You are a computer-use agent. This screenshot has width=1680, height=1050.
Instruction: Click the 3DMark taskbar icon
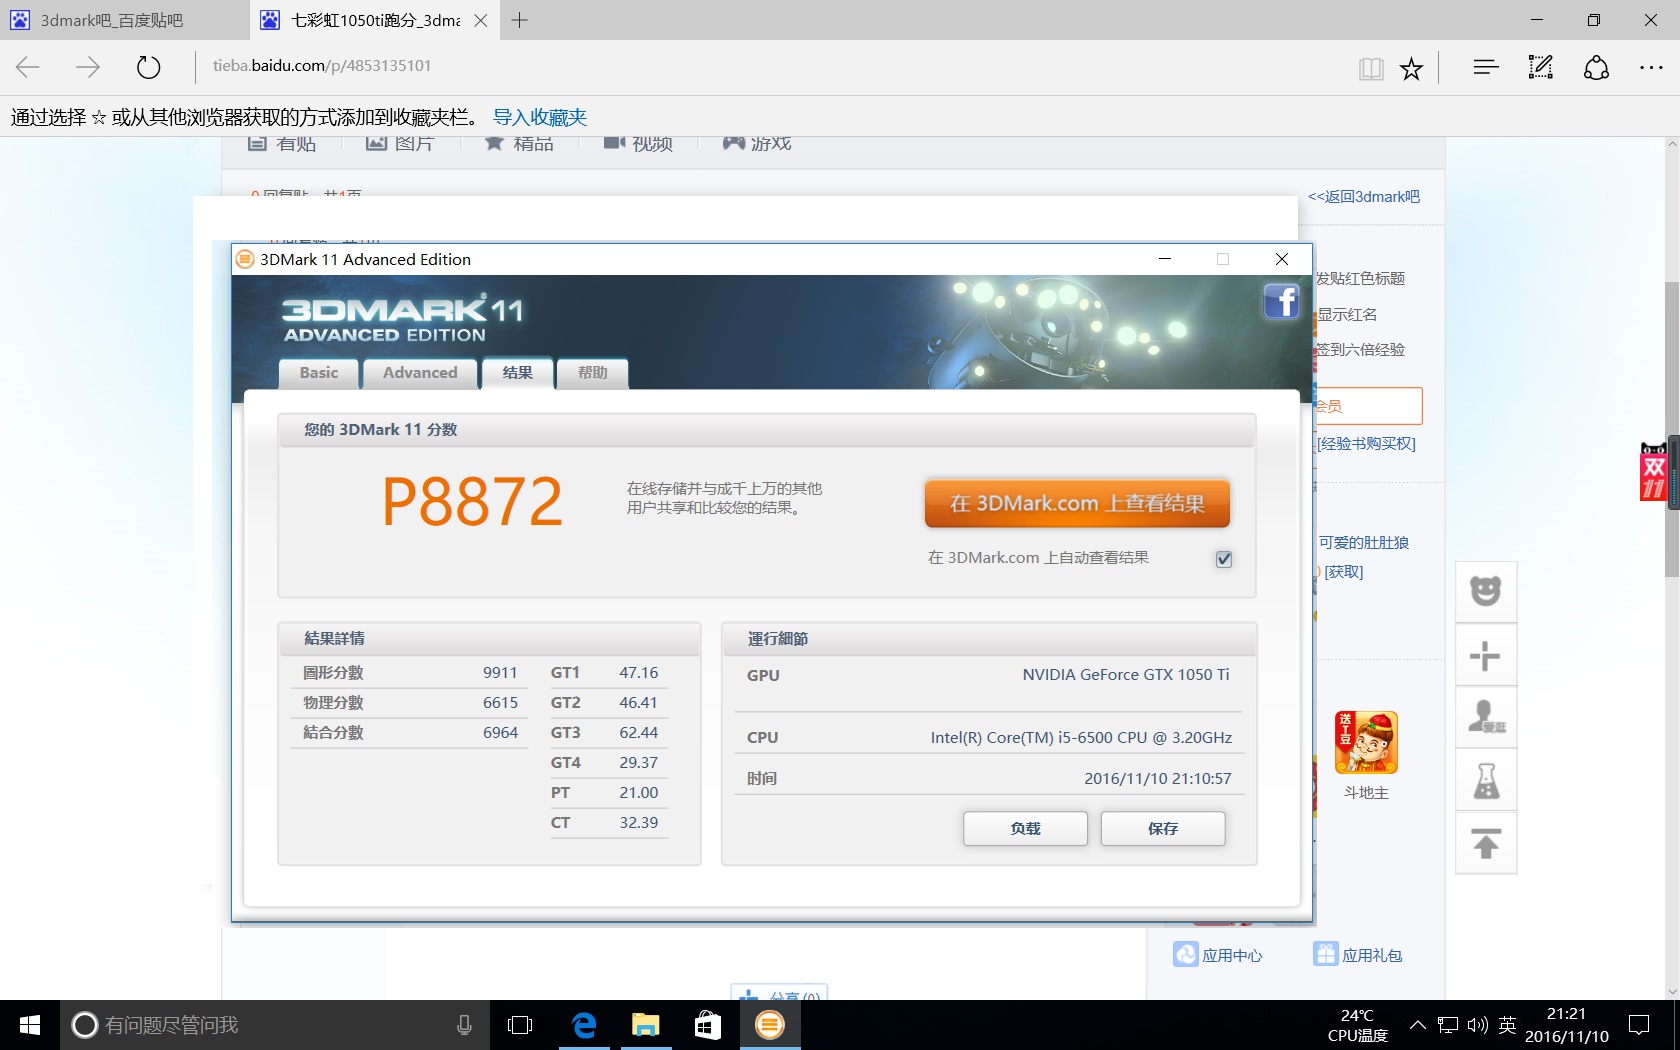770,1025
